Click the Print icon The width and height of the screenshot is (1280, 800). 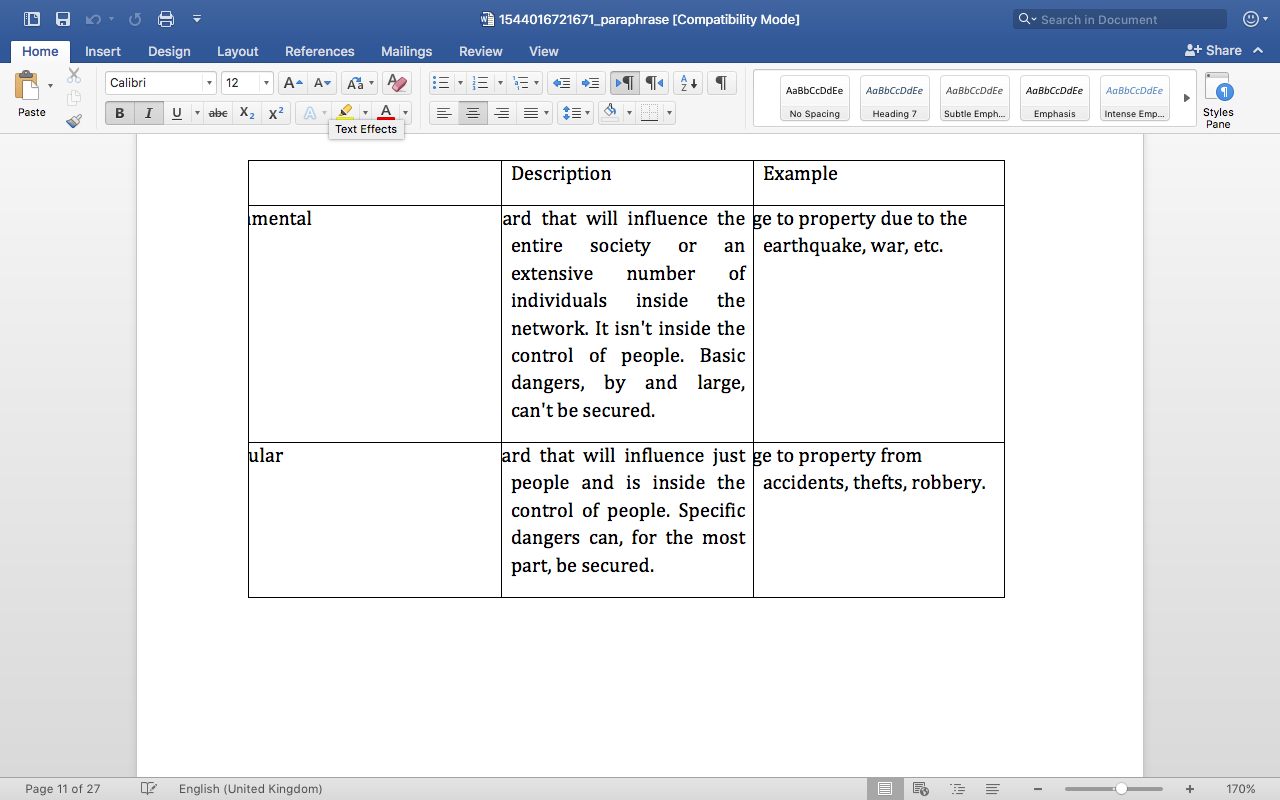point(166,19)
